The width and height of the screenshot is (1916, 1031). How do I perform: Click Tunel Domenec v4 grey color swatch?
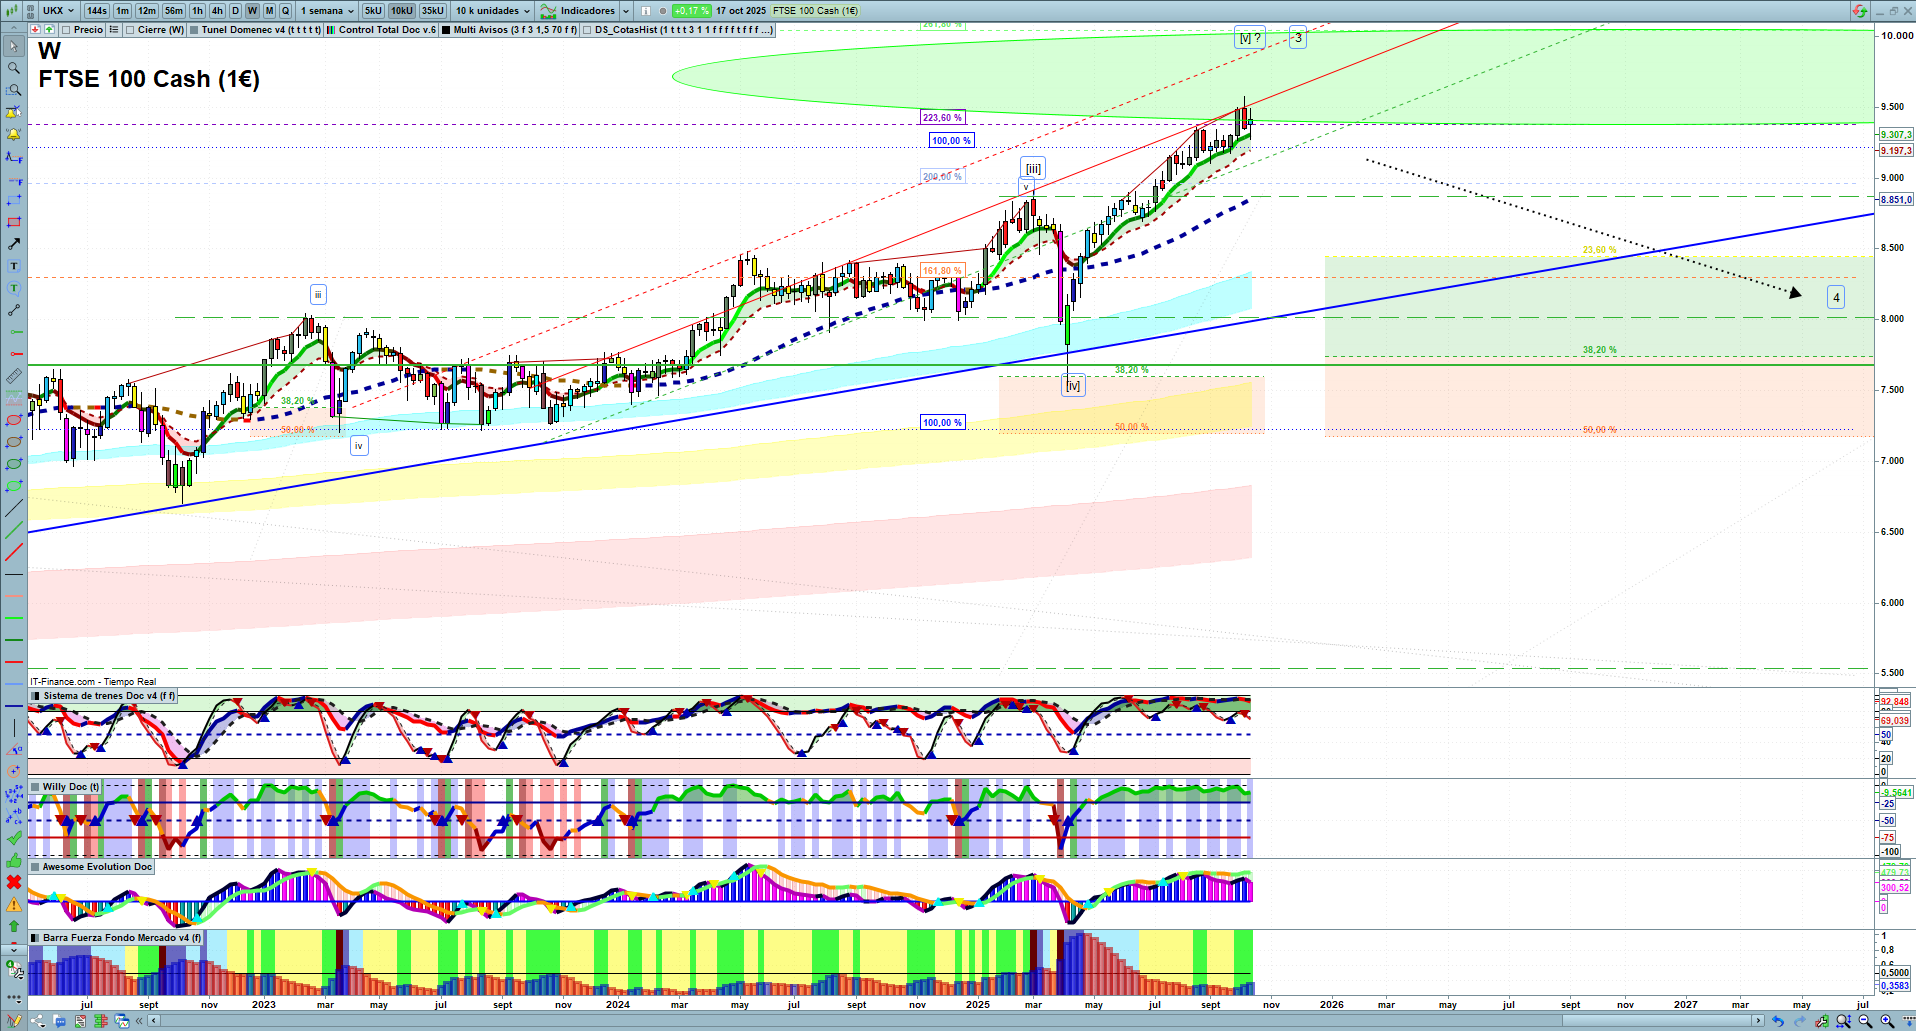pyautogui.click(x=194, y=30)
